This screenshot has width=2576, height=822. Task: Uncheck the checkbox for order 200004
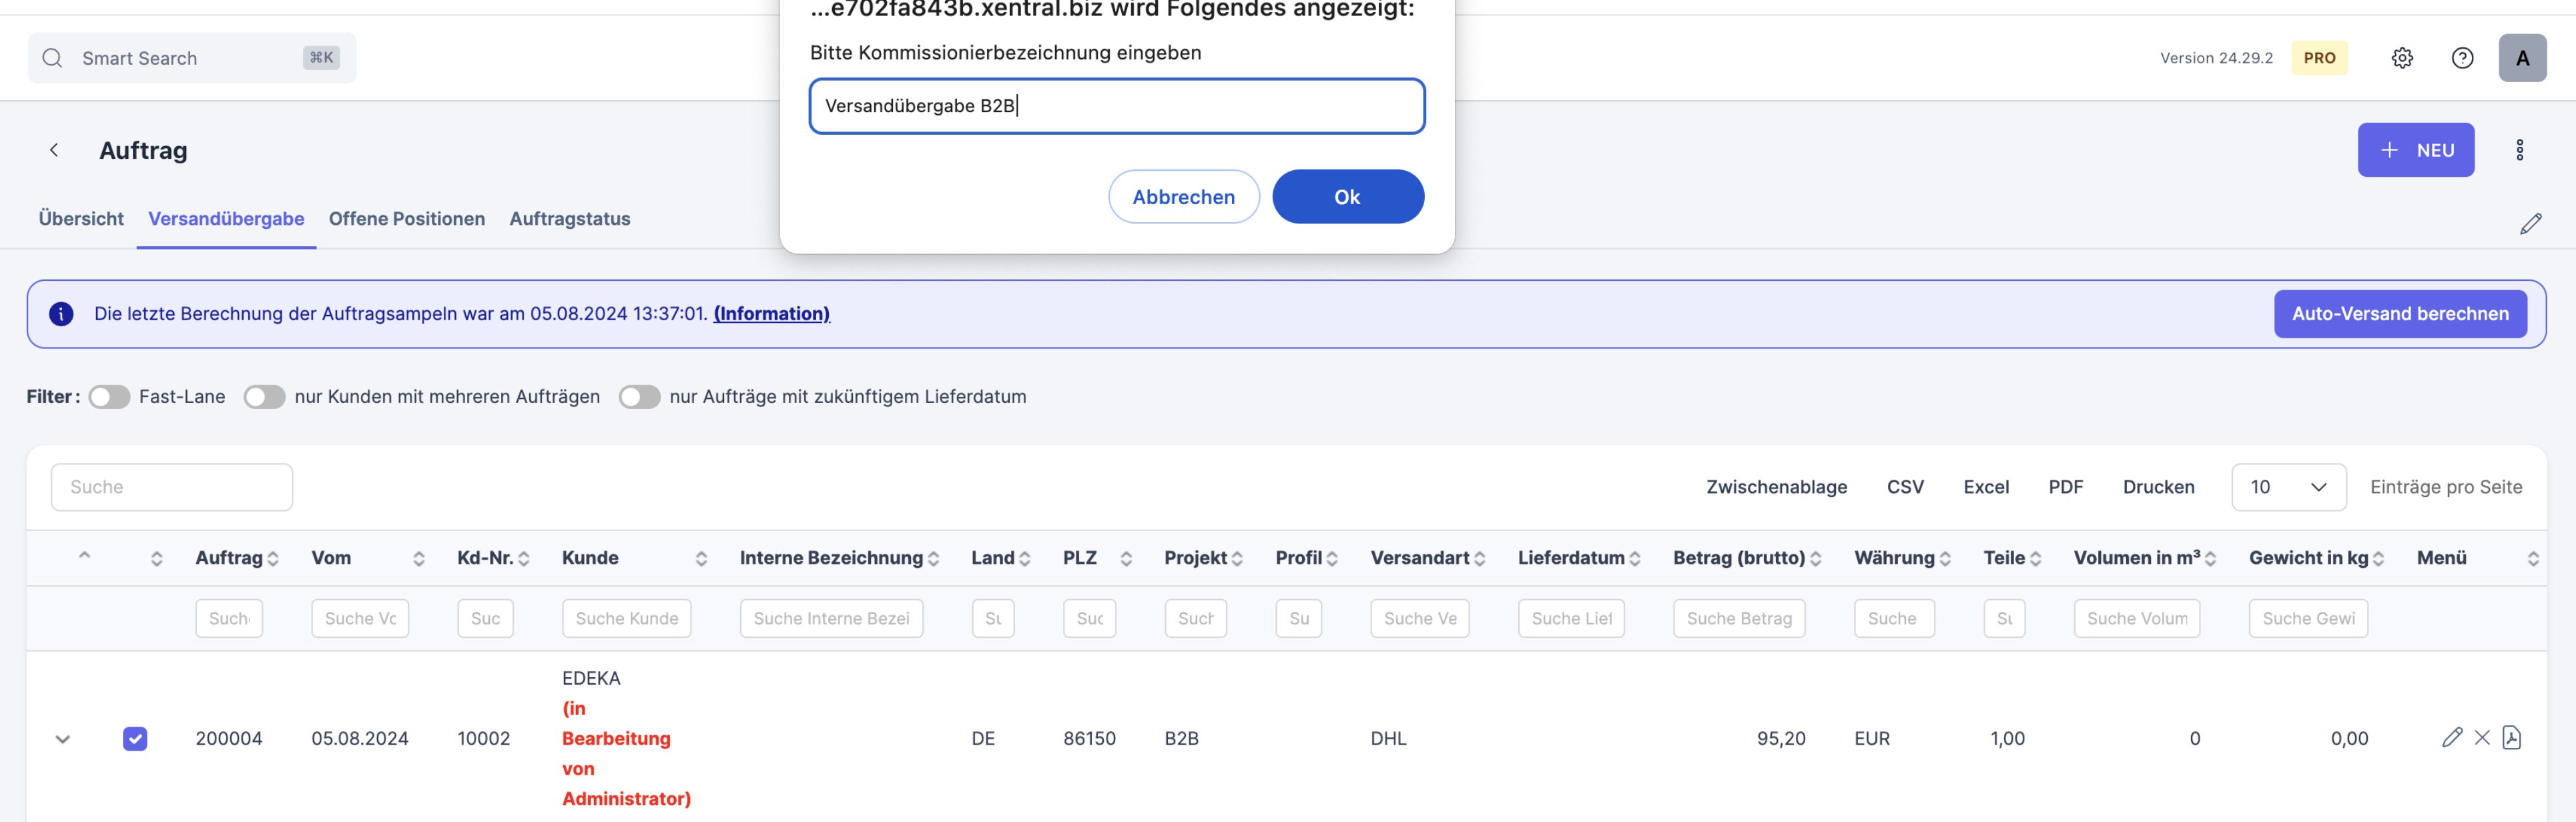tap(135, 739)
